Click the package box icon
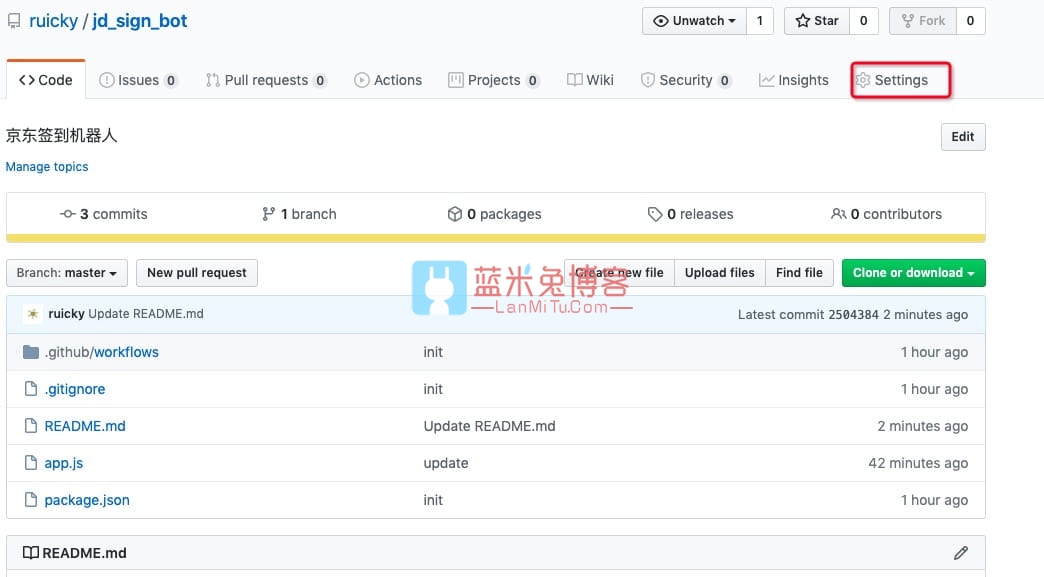The width and height of the screenshot is (1044, 577). [455, 214]
